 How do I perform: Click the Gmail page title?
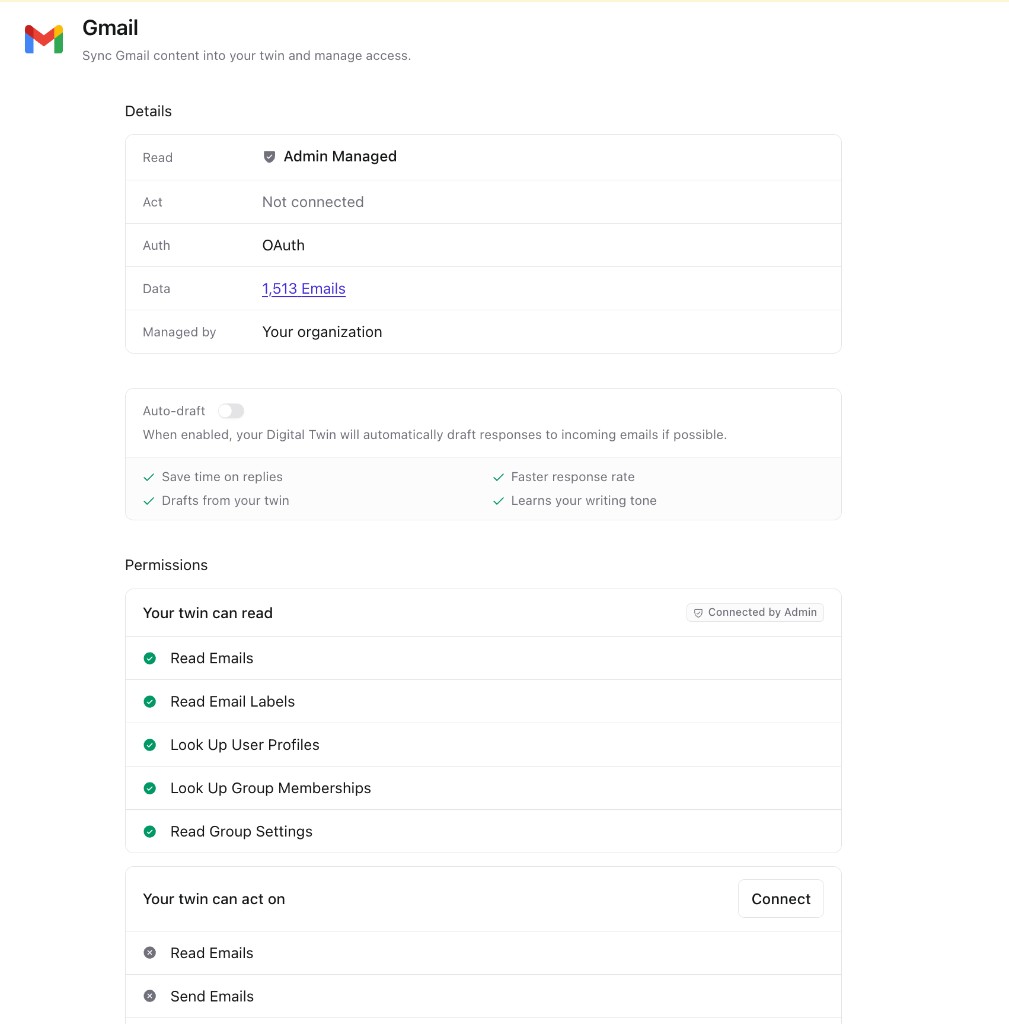[110, 28]
